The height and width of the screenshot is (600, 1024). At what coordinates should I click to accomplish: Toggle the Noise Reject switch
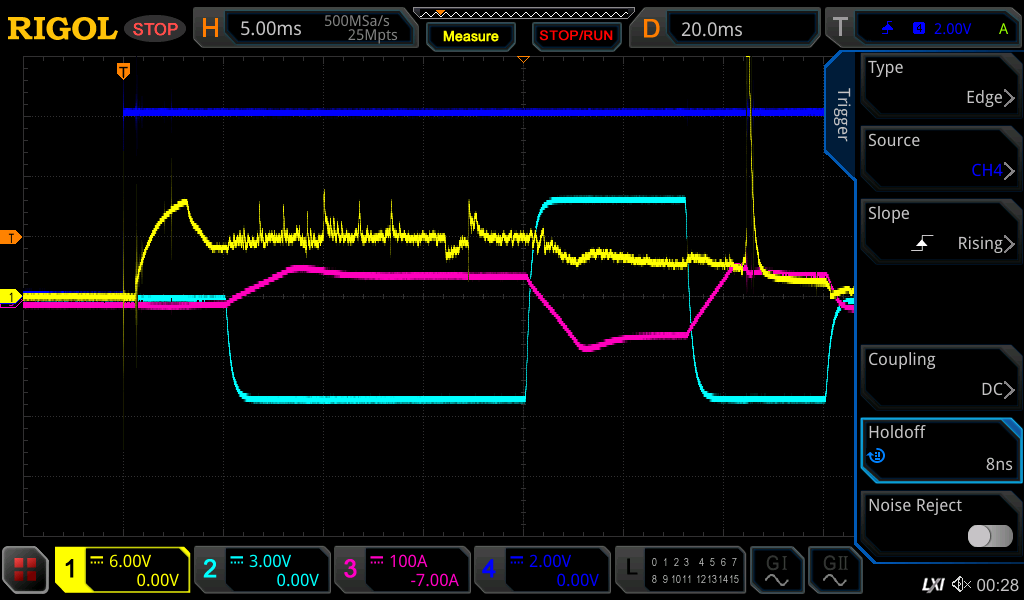[x=989, y=536]
